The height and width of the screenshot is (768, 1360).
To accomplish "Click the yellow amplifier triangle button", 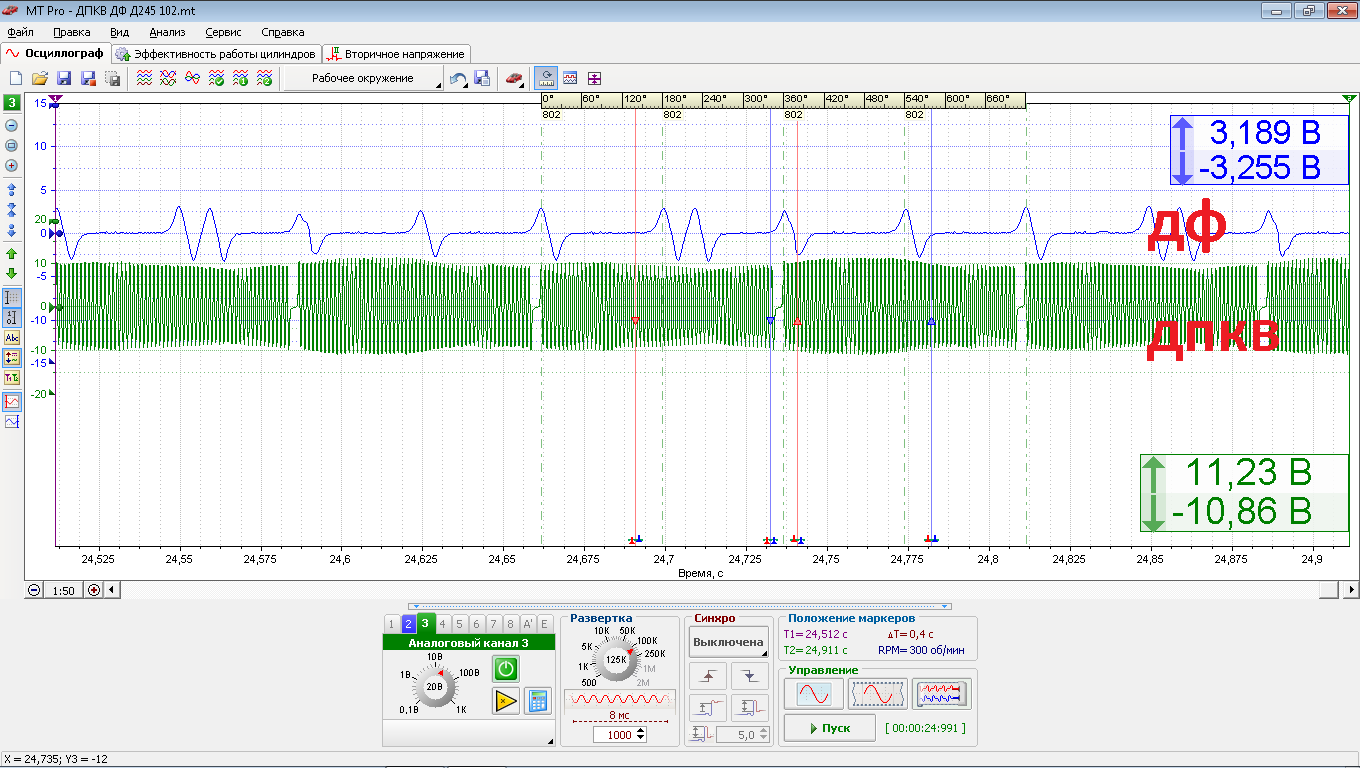I will coord(506,701).
